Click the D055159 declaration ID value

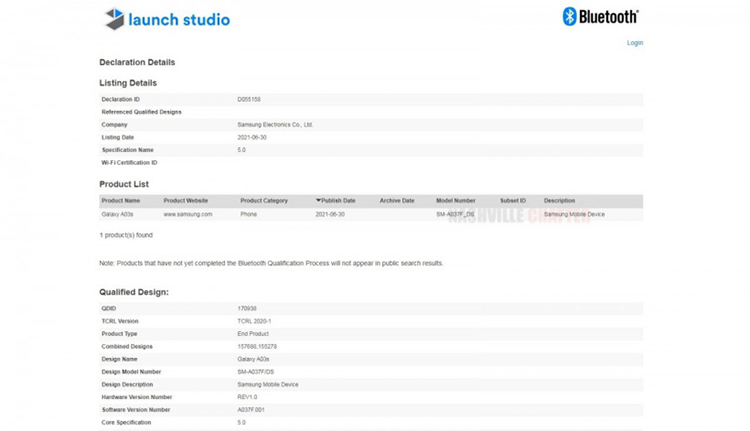tap(249, 100)
